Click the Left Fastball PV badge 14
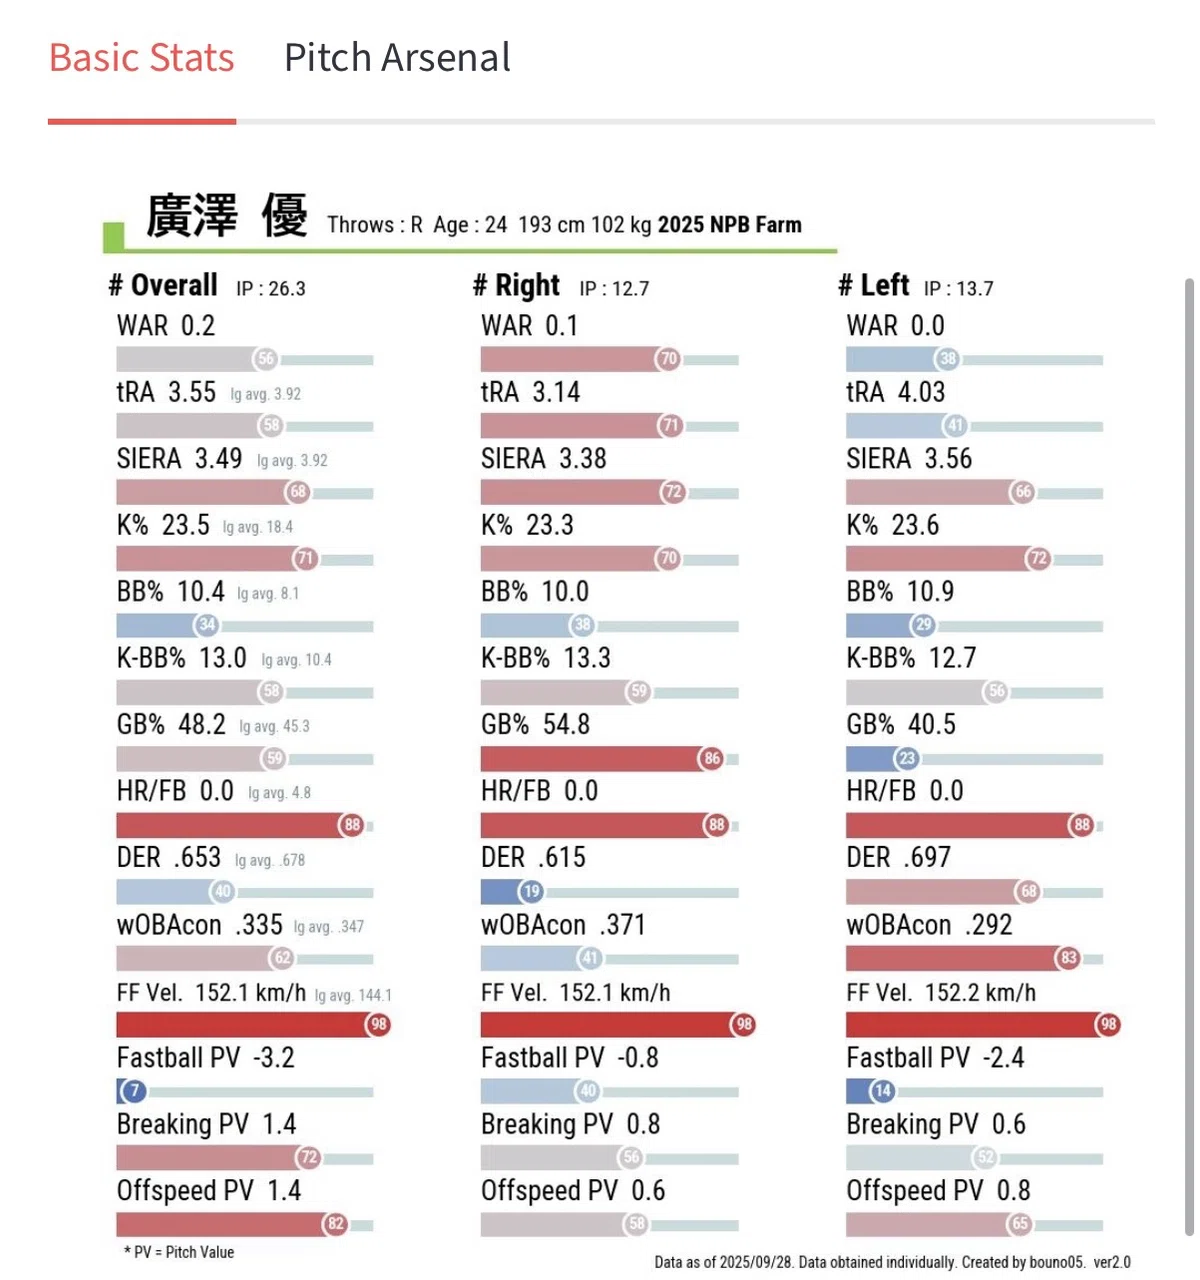This screenshot has height=1280, width=1200. pyautogui.click(x=882, y=1091)
